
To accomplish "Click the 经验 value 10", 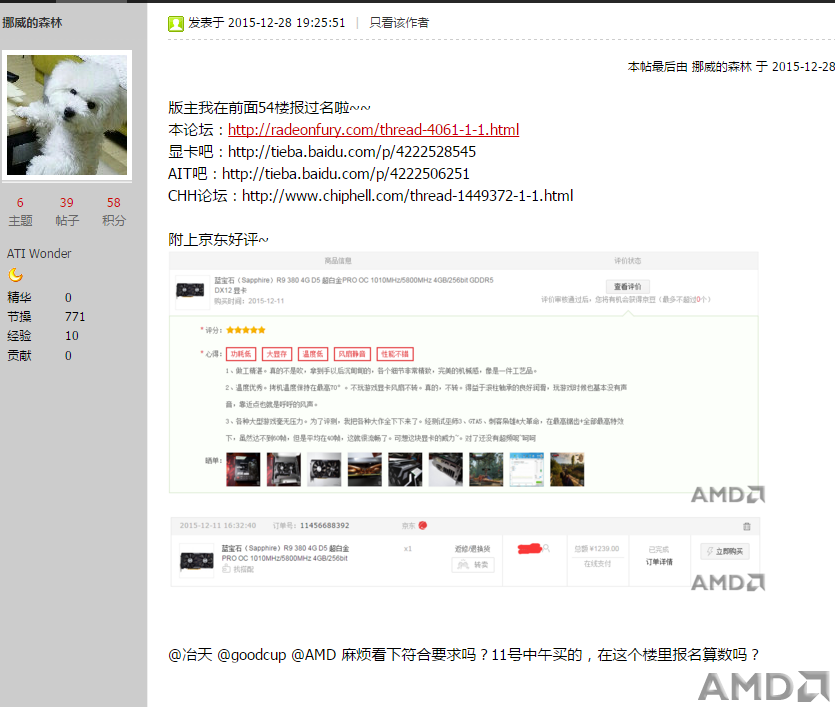I will point(72,336).
